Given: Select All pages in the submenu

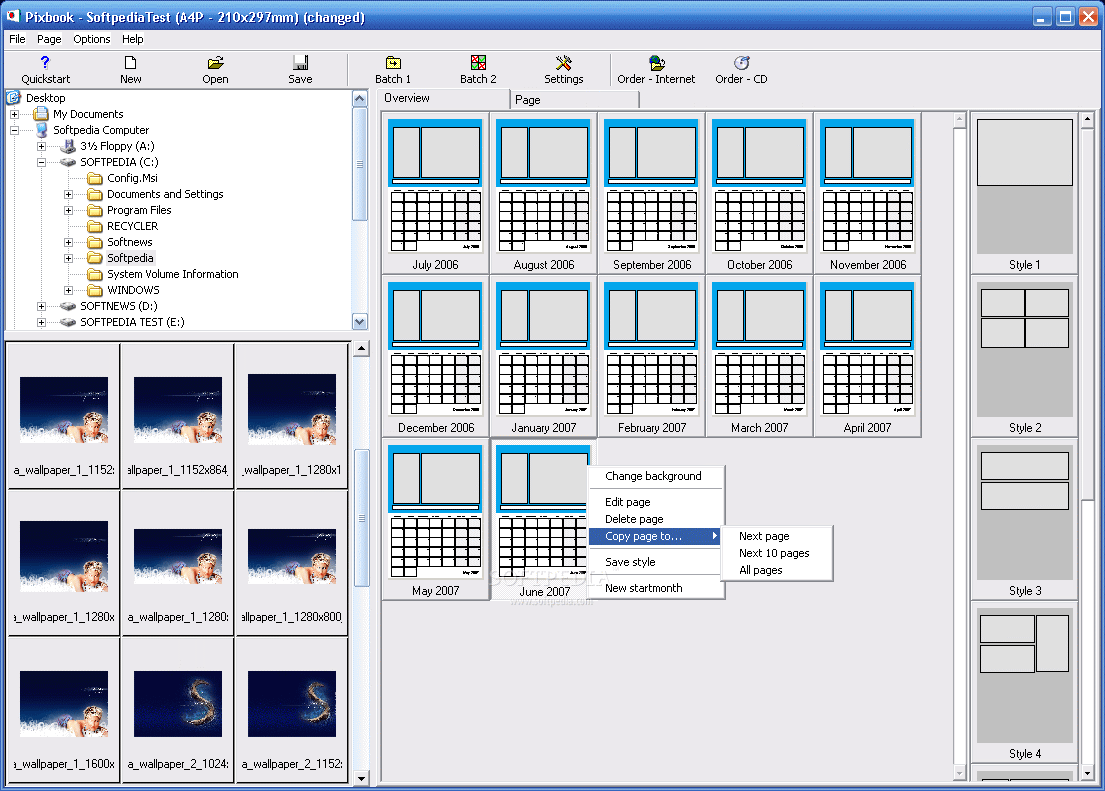Looking at the screenshot, I should click(x=776, y=570).
